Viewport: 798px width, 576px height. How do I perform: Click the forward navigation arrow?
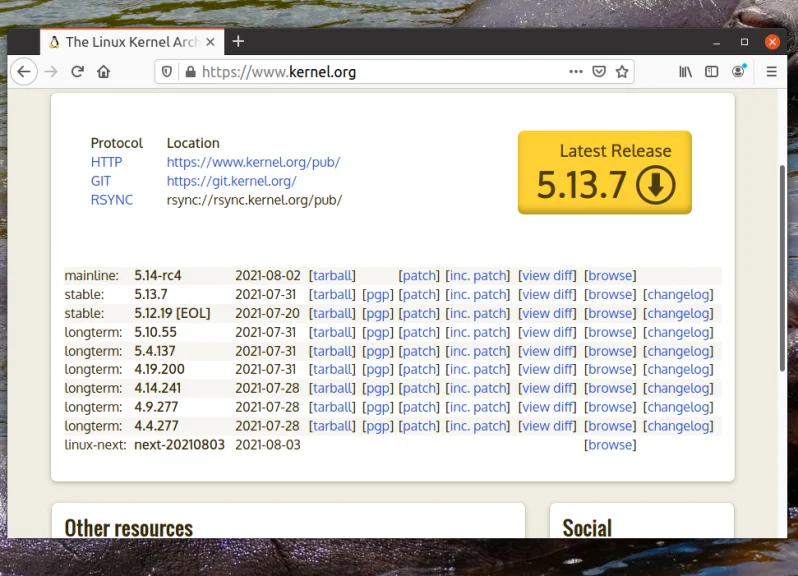51,72
